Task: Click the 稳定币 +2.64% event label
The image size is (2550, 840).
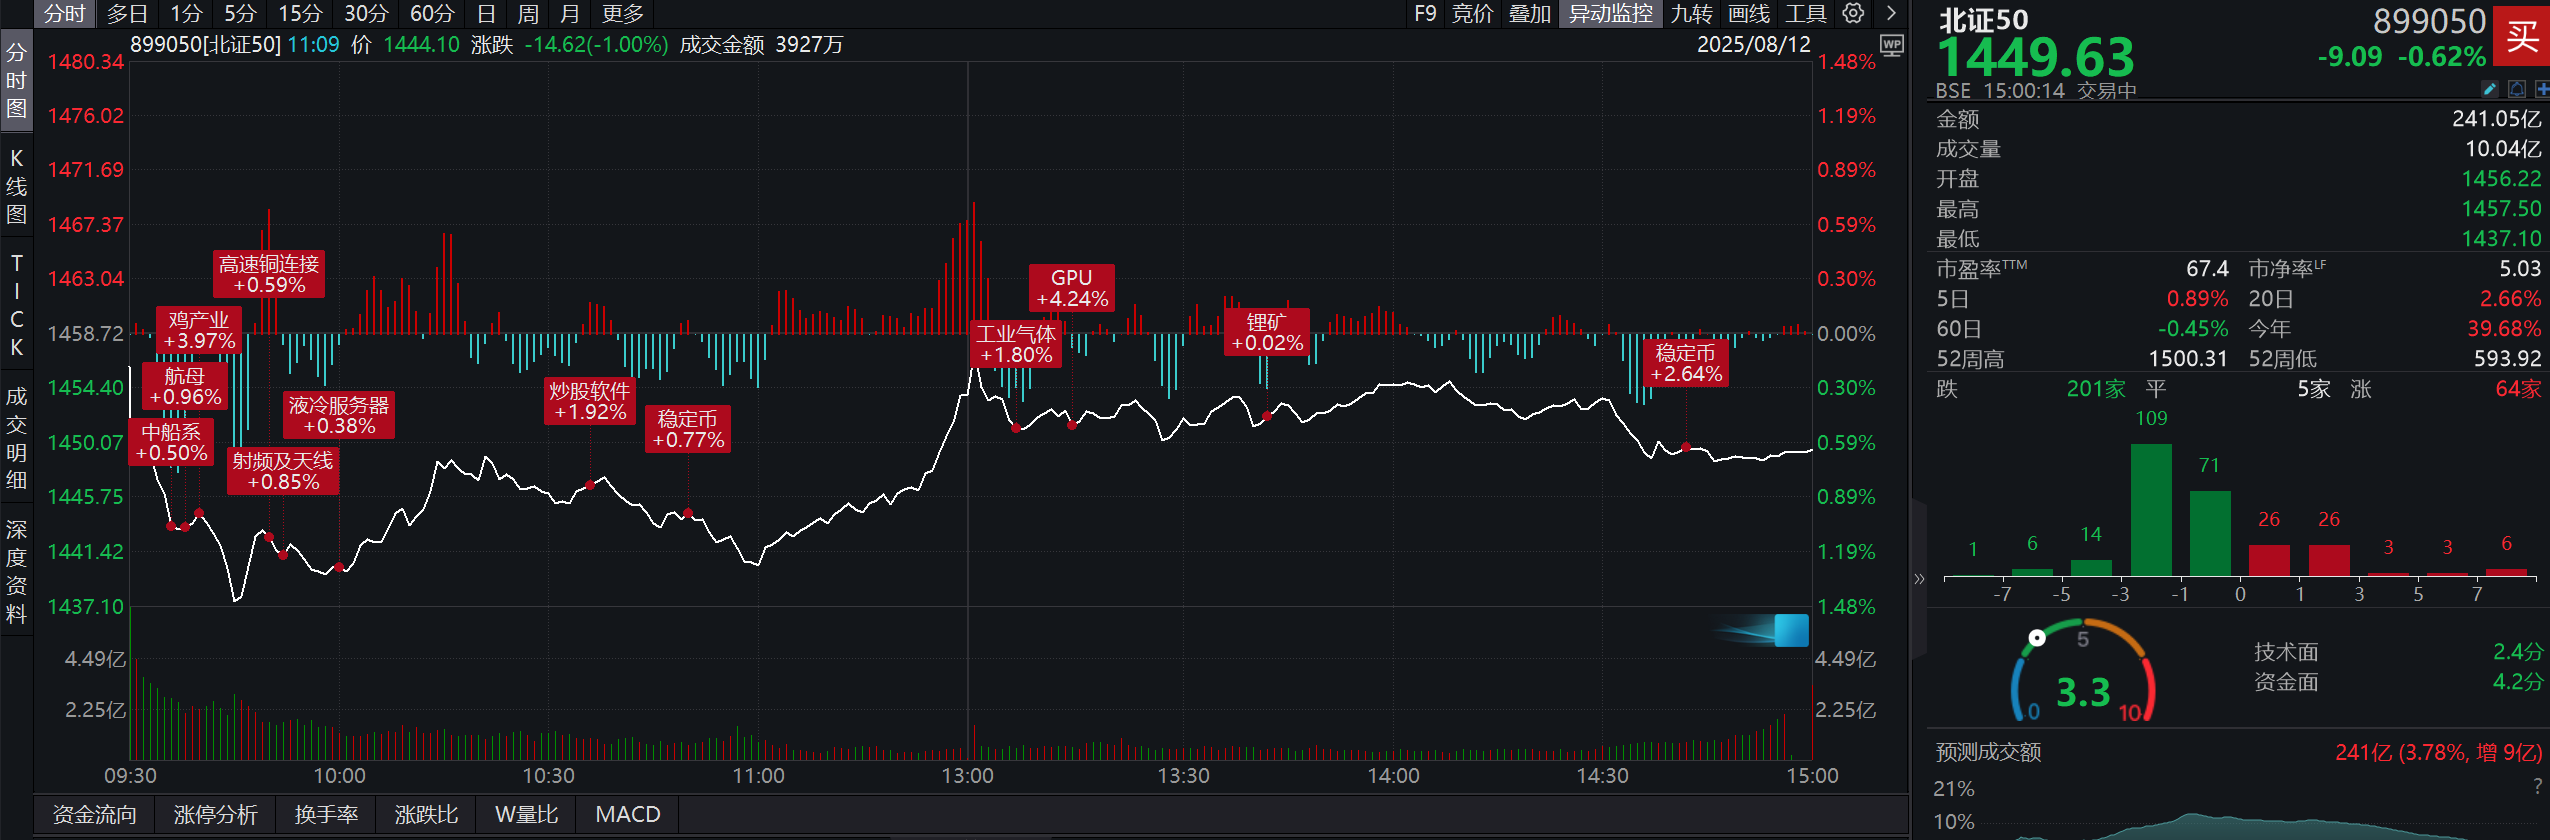Action: [x=1686, y=363]
